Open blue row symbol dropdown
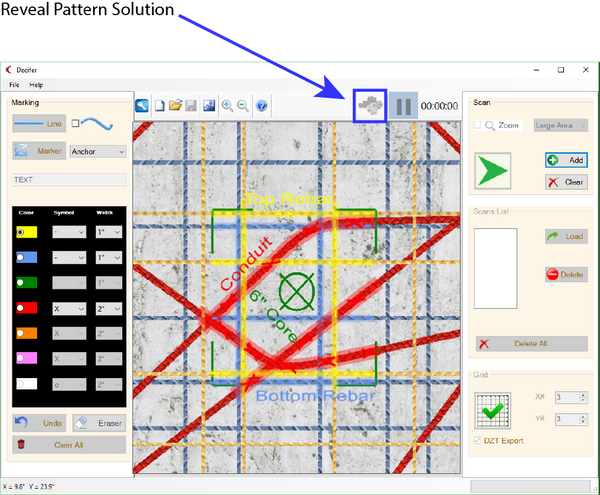 coord(69,257)
